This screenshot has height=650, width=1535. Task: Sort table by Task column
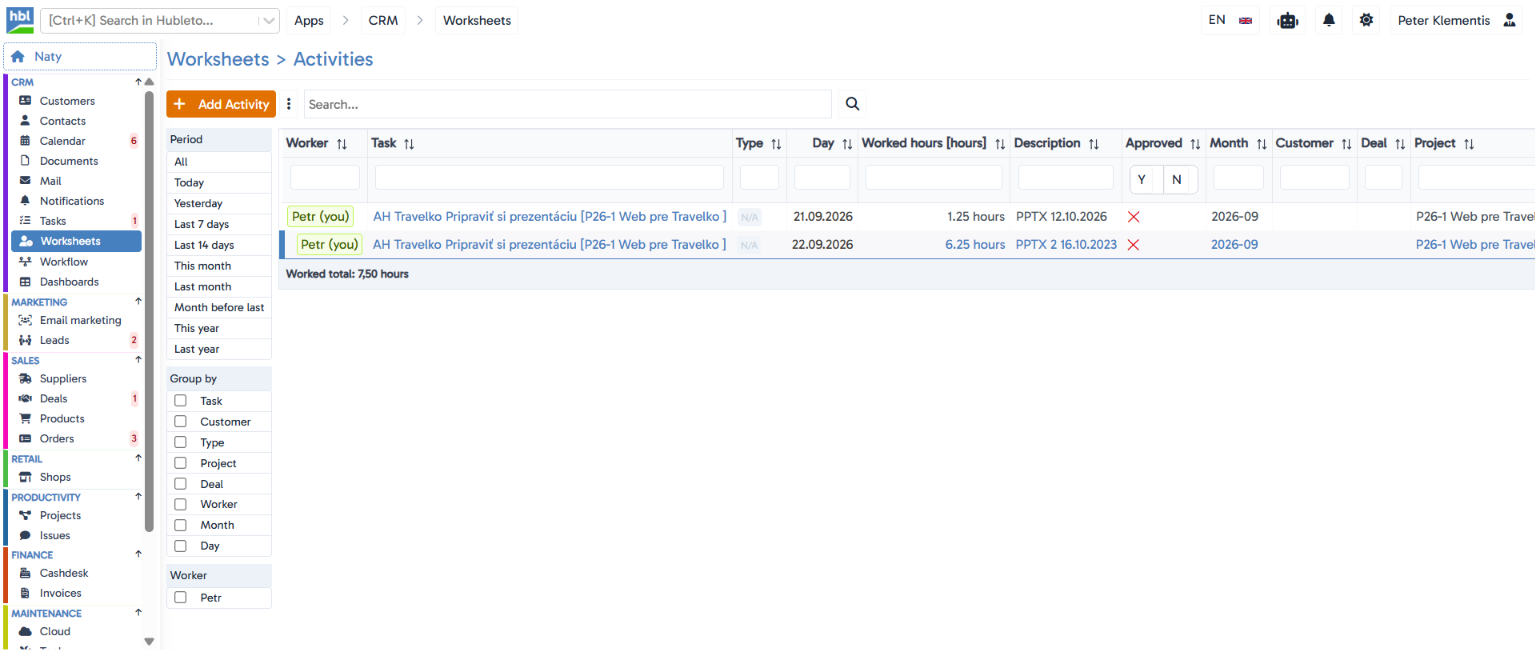[x=409, y=144]
